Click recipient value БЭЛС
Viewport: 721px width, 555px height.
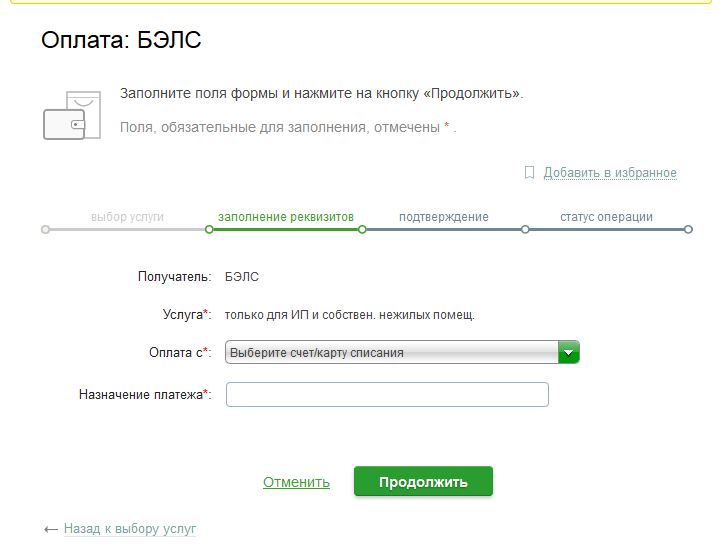[242, 277]
